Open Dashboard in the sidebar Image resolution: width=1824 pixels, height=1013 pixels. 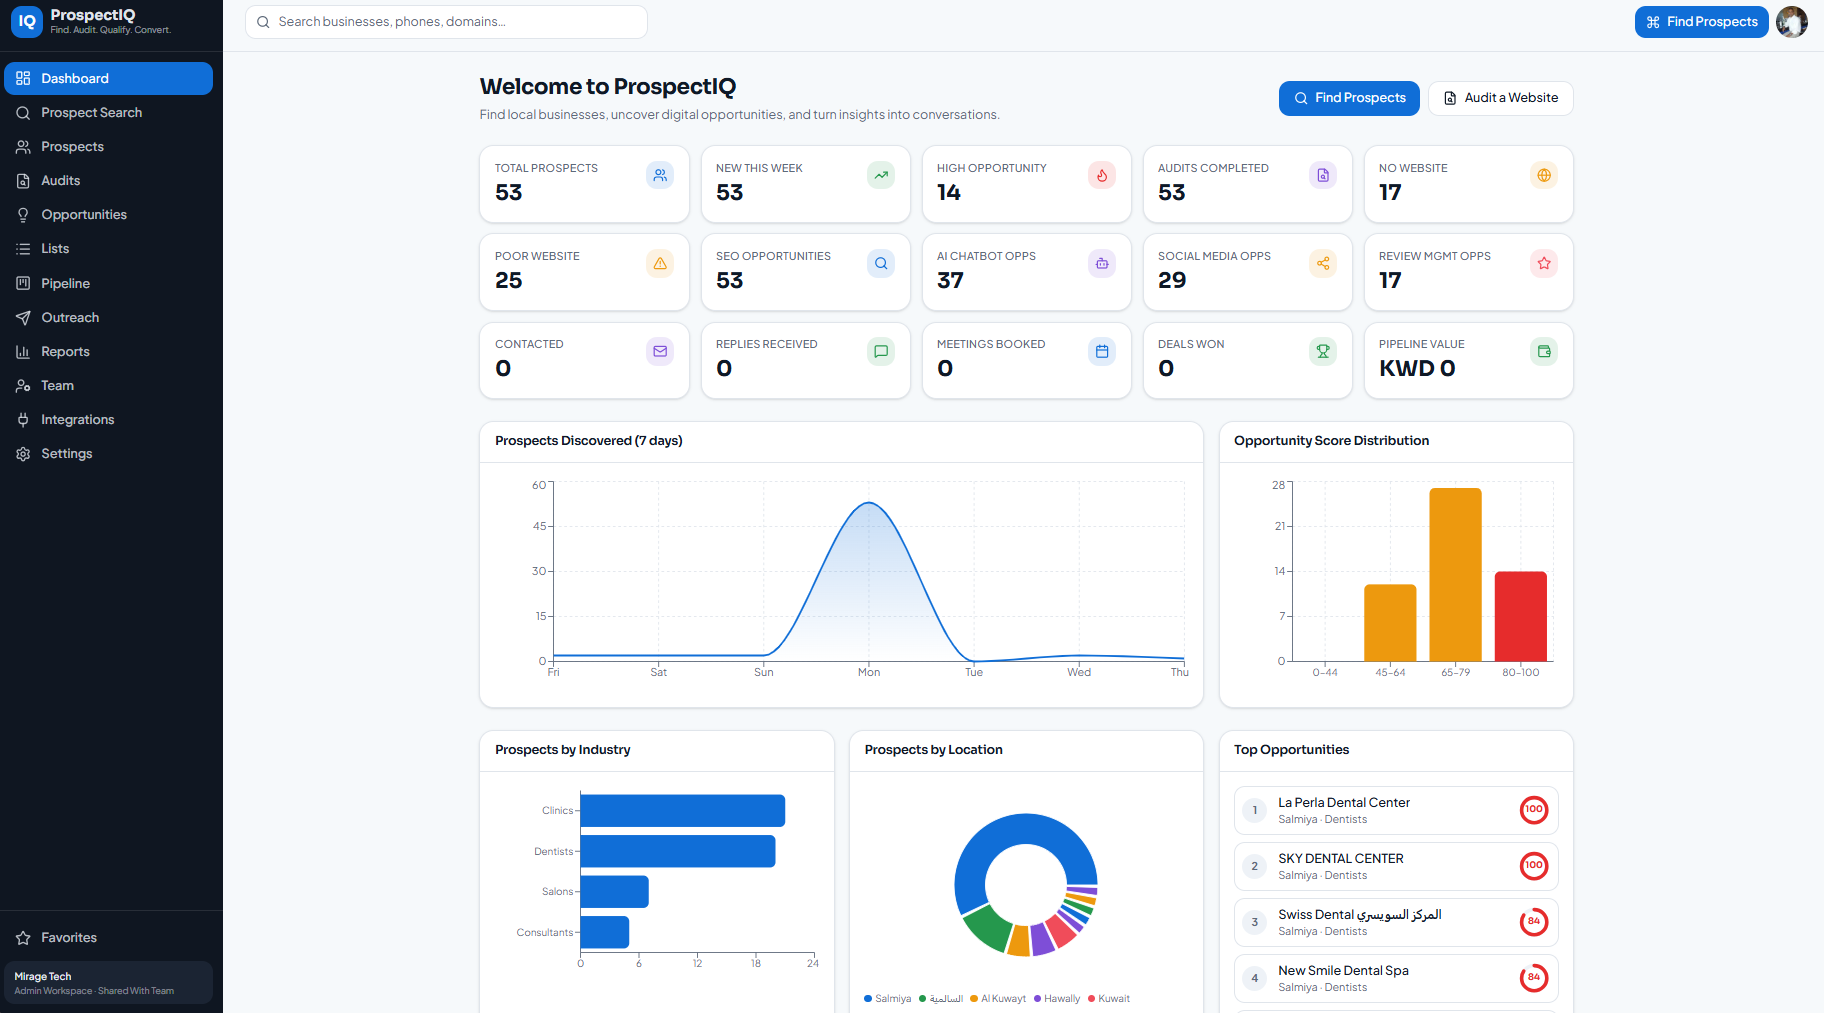(x=108, y=78)
